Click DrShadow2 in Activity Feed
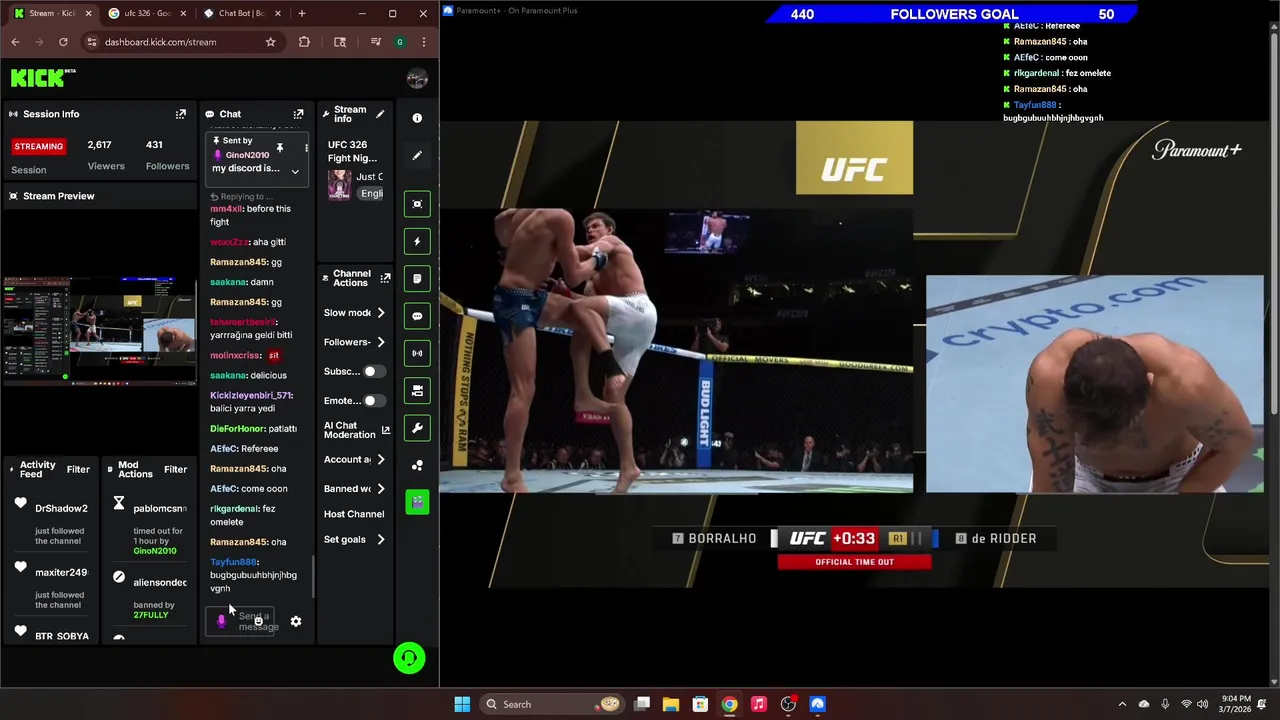 (61, 509)
